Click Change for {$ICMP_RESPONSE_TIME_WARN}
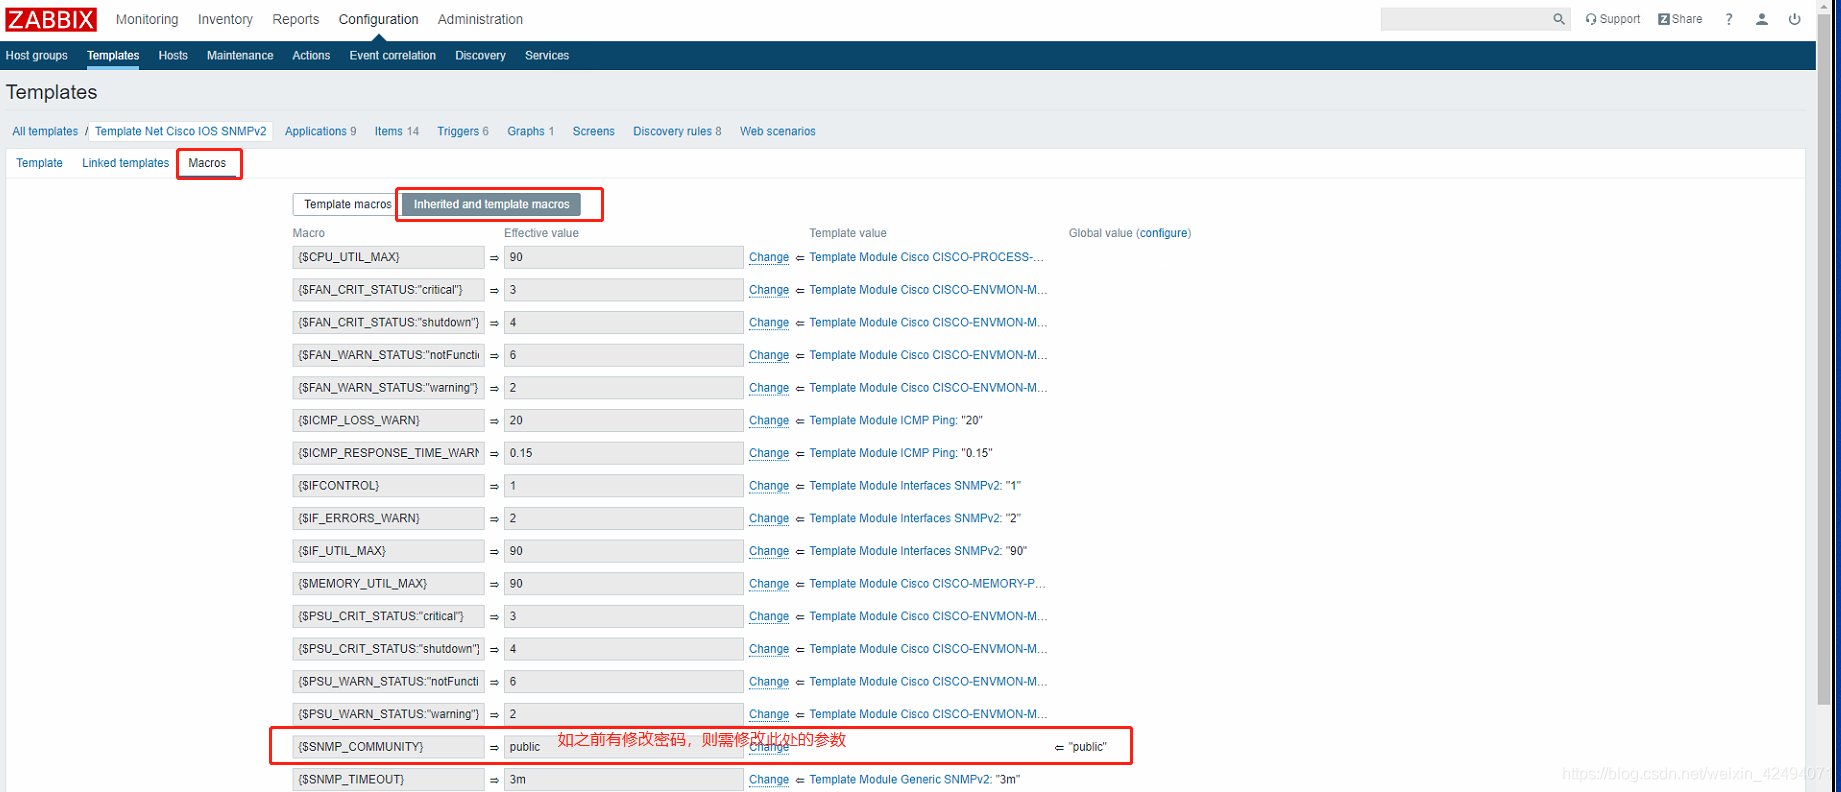Image resolution: width=1841 pixels, height=792 pixels. coord(769,453)
